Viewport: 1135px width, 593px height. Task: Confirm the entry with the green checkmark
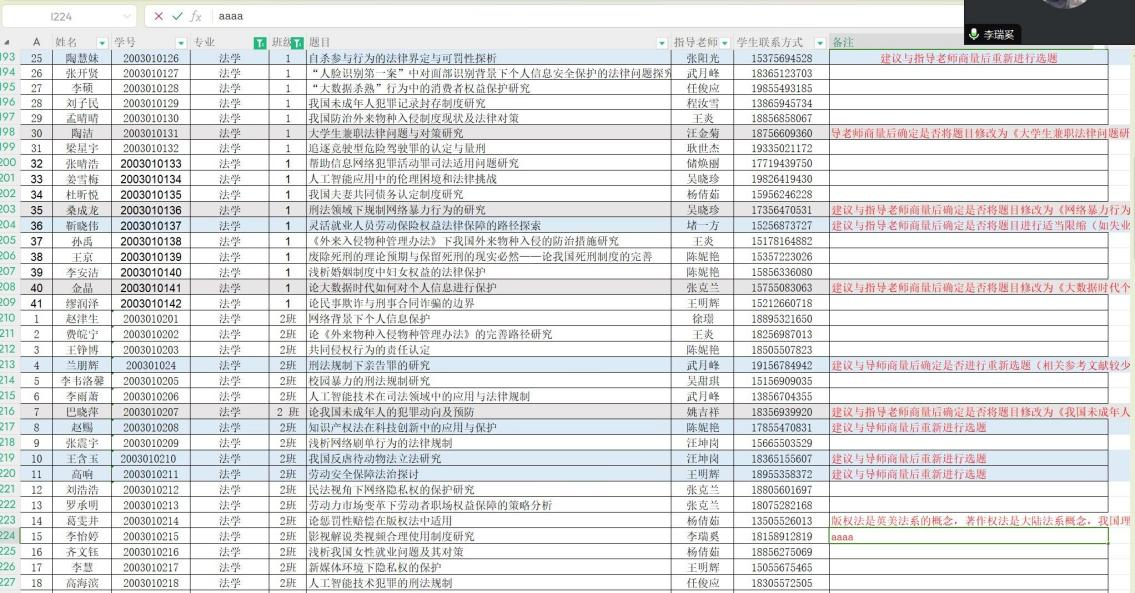tap(177, 16)
